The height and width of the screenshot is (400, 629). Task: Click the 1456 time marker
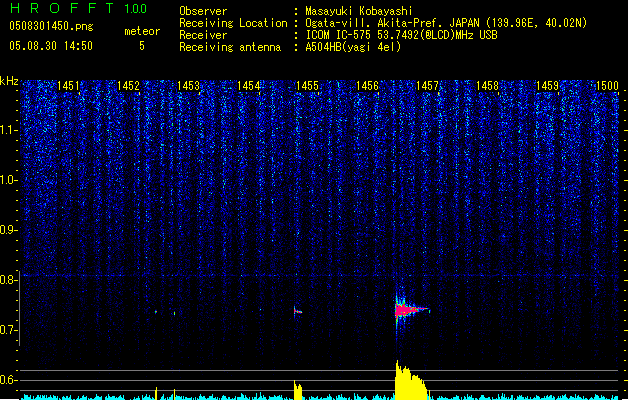[x=367, y=86]
